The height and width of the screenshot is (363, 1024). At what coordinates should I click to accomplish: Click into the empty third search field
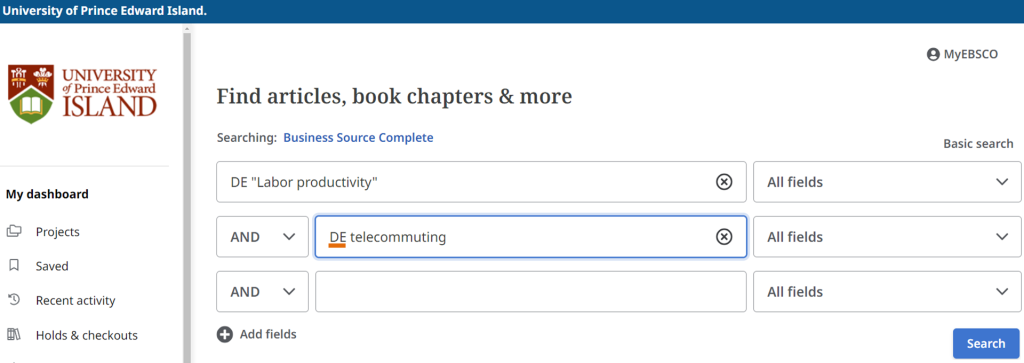[531, 292]
